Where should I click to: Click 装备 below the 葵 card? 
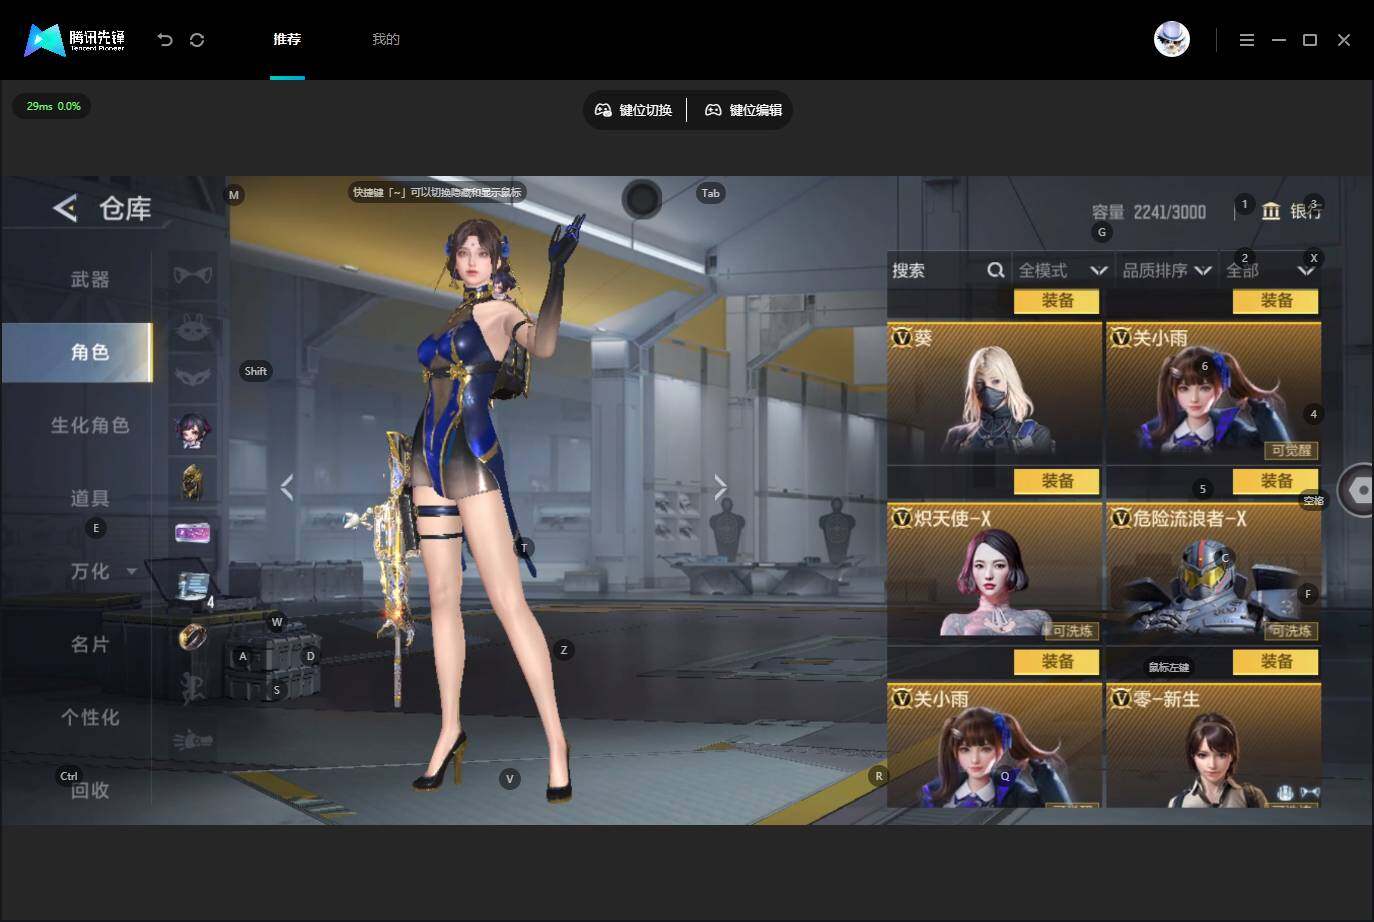pyautogui.click(x=1057, y=481)
